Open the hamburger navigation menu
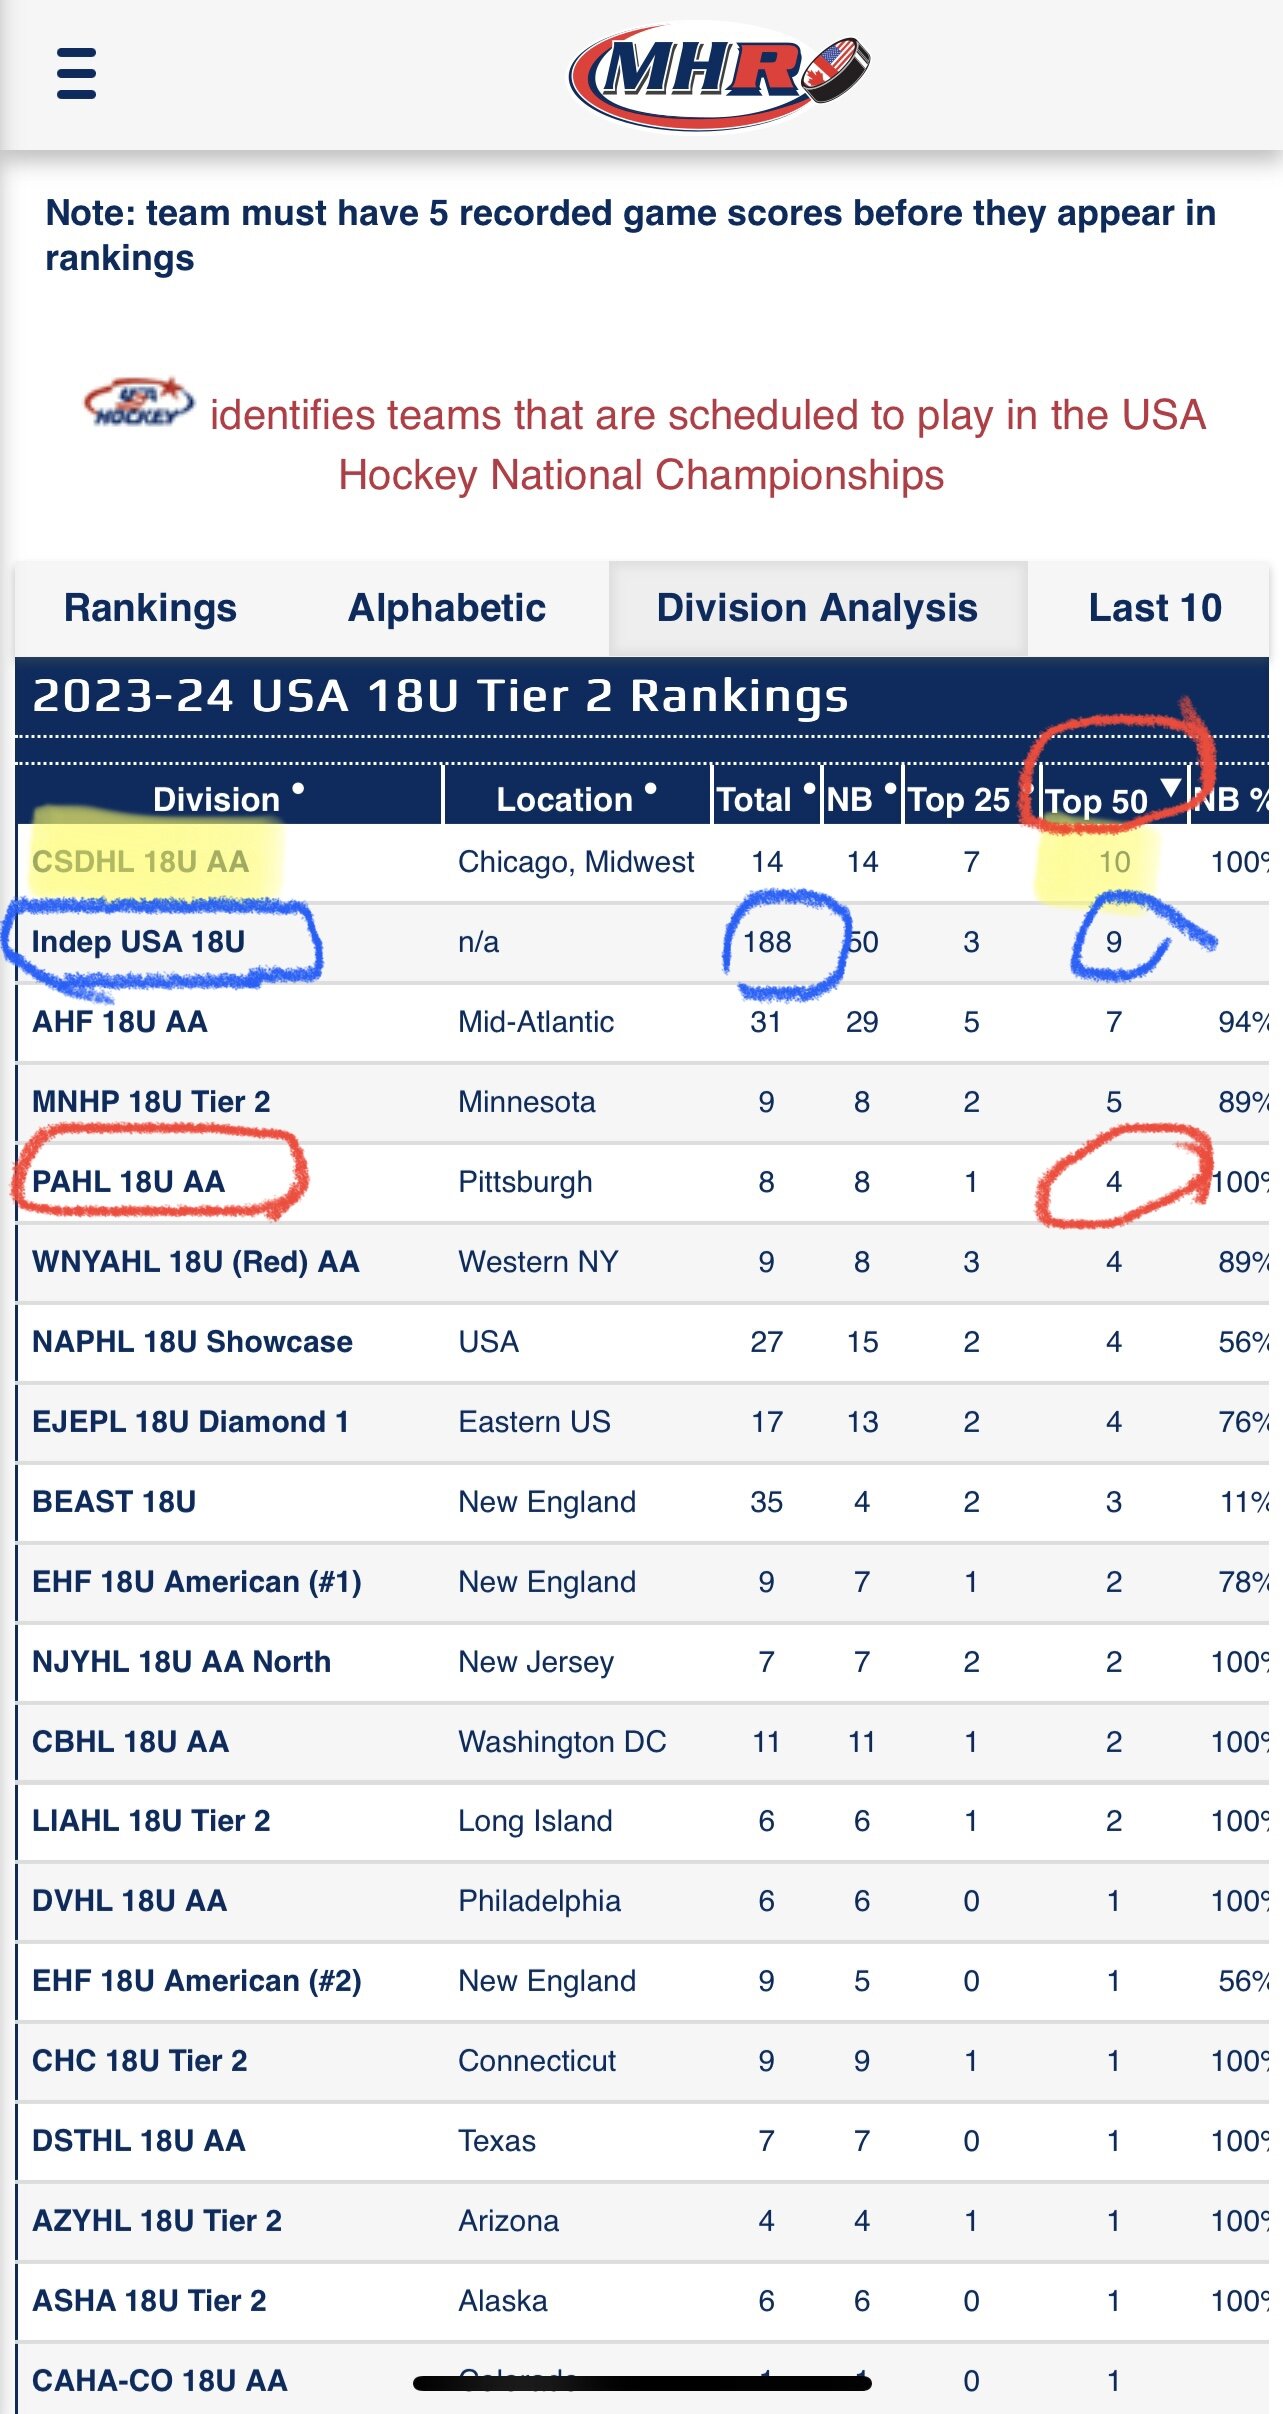The image size is (1283, 2414). (x=76, y=73)
